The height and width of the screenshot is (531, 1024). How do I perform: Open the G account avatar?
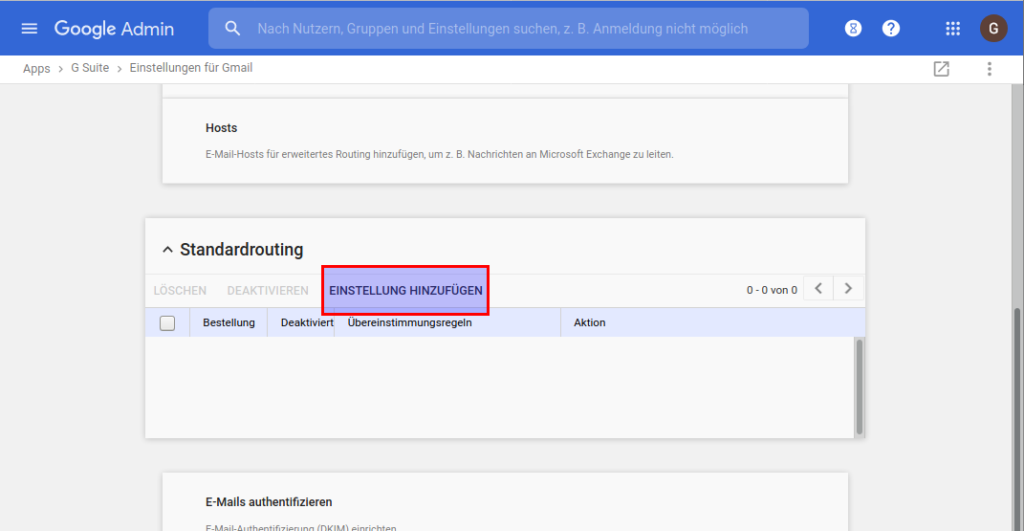[x=993, y=28]
